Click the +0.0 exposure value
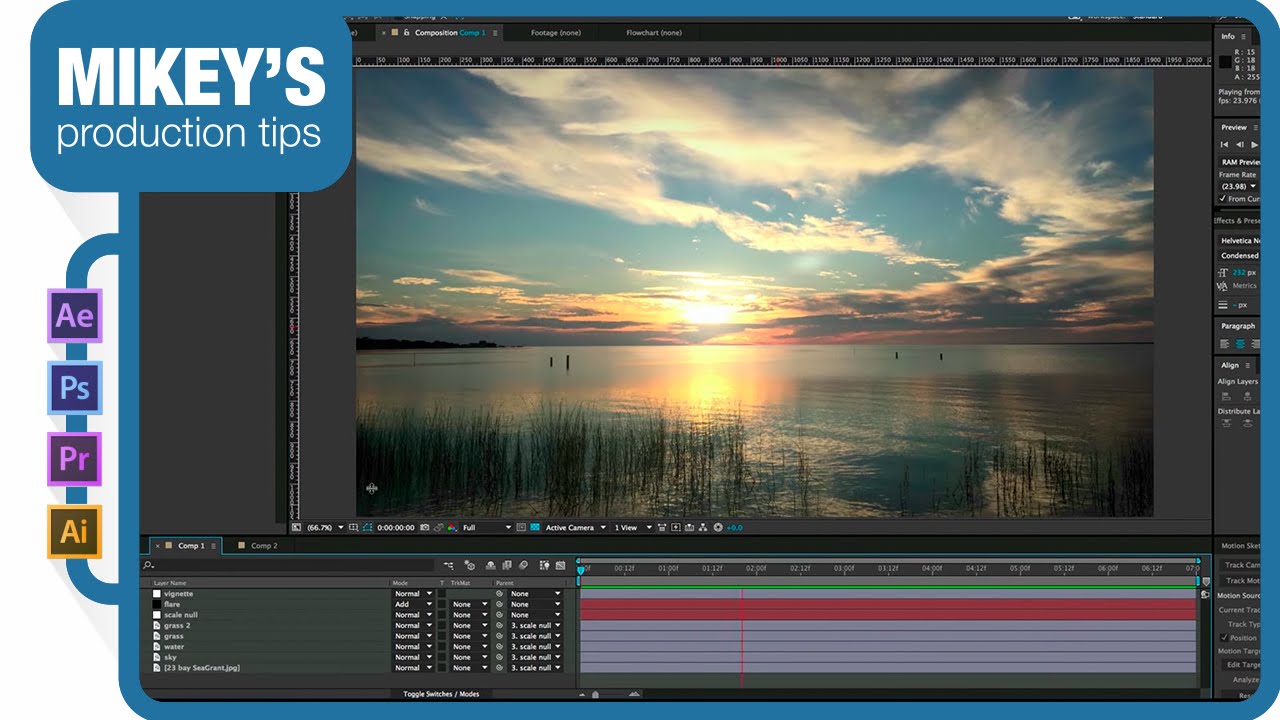The height and width of the screenshot is (720, 1280). 734,527
